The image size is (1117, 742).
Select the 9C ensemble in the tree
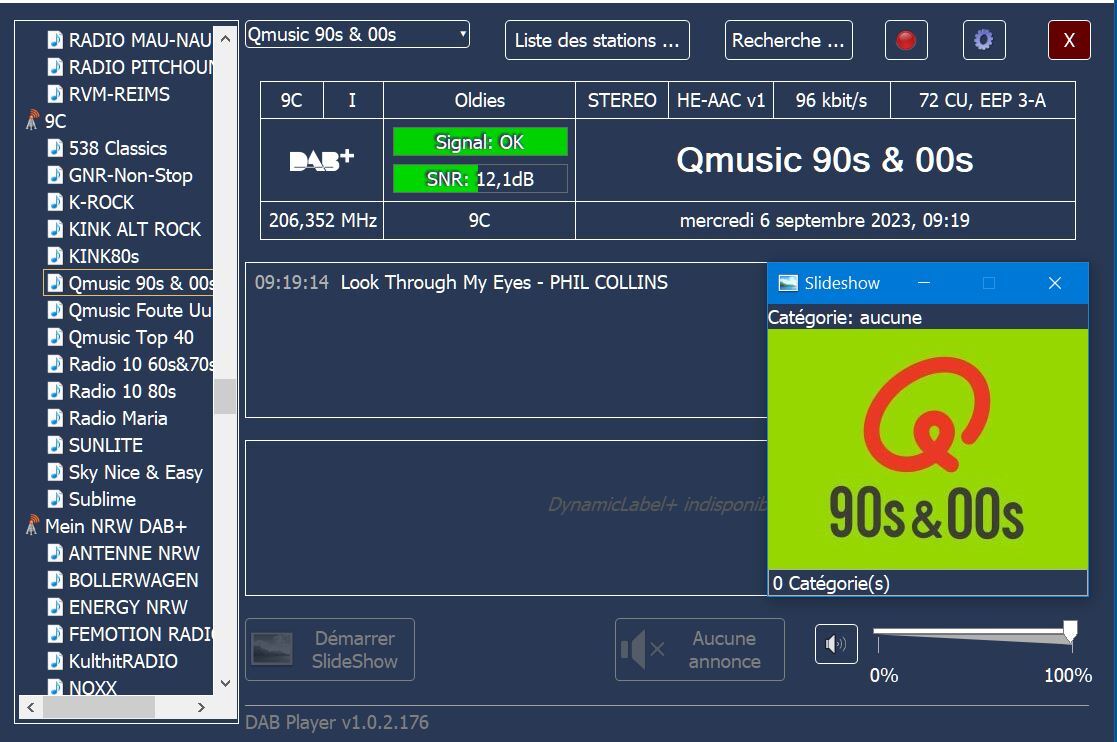(x=56, y=121)
